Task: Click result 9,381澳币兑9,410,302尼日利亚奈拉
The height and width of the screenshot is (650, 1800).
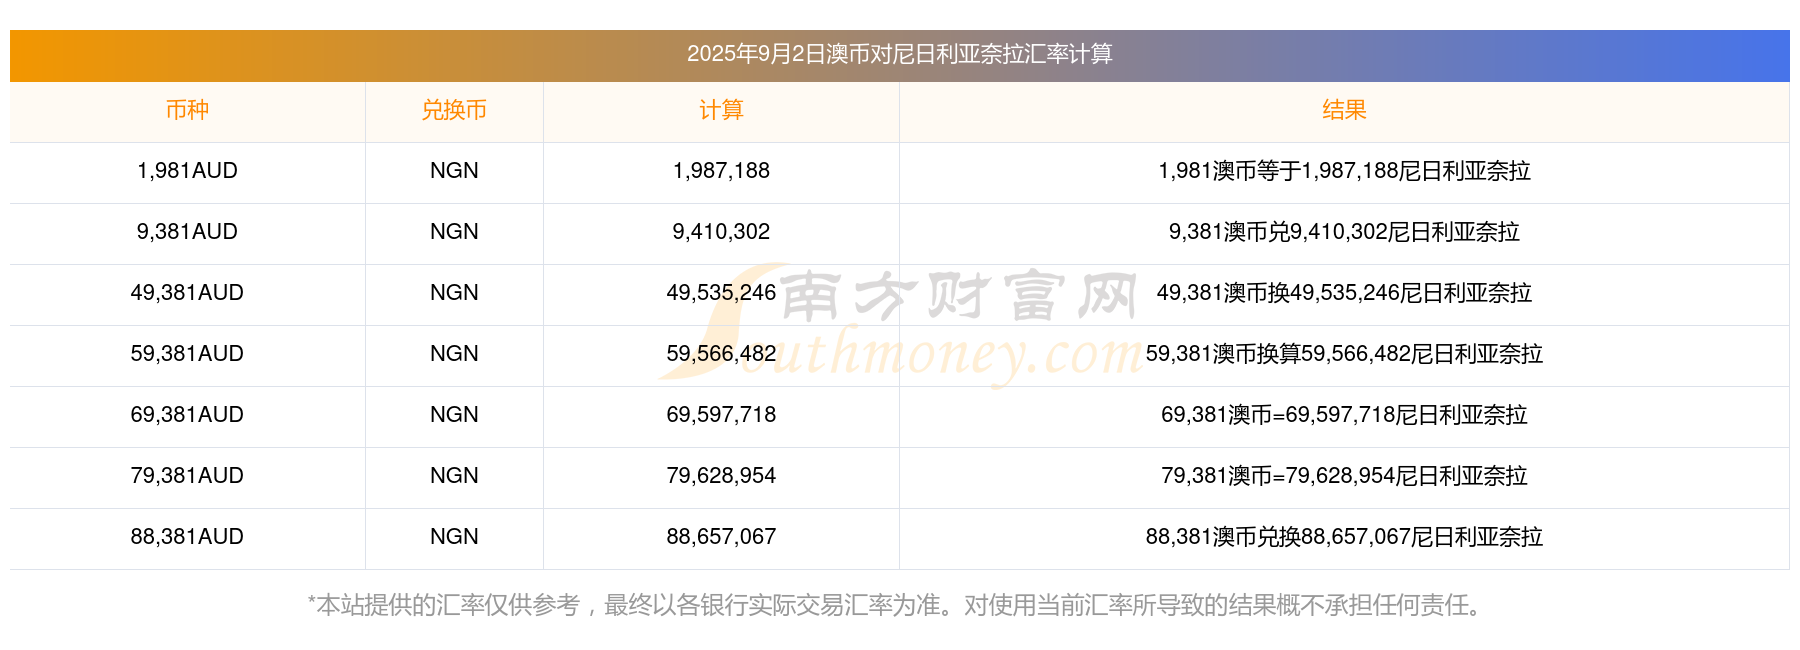Action: pos(1344,232)
